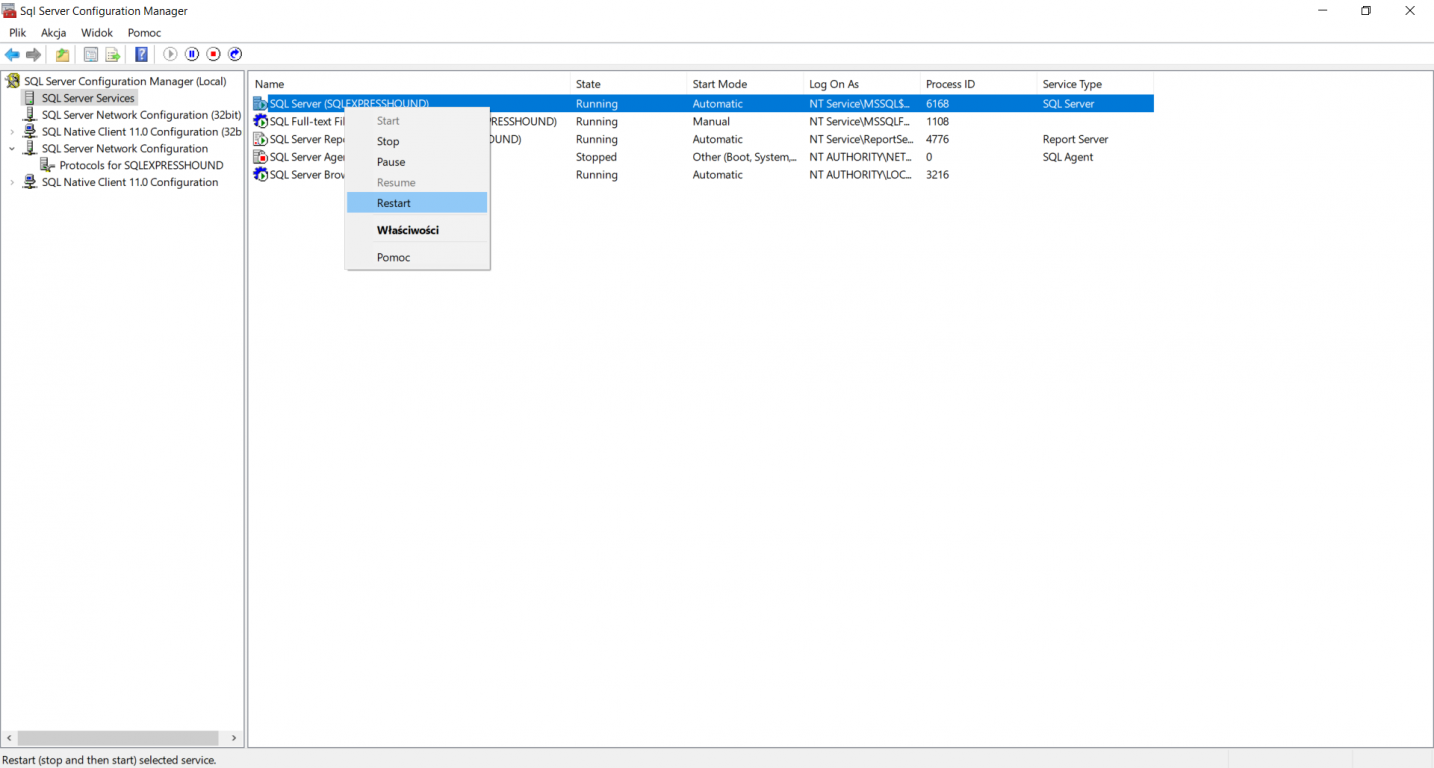
Task: Click the Stopped state cell of SQL Server Agent
Action: coord(596,157)
